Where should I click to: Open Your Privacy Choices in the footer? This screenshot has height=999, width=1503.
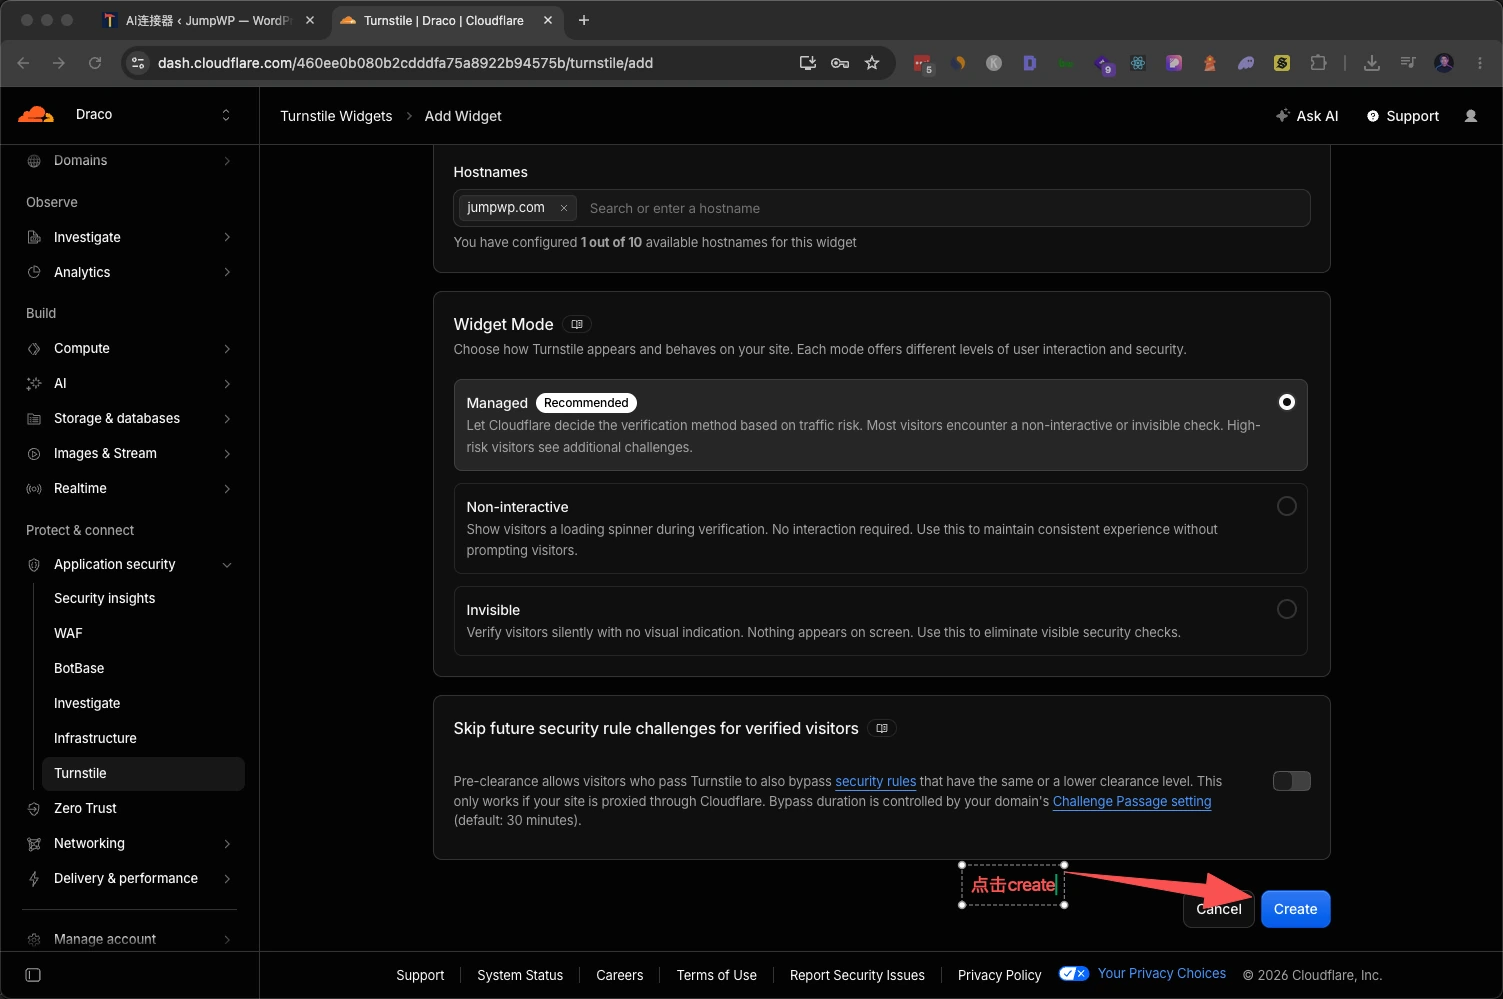click(x=1162, y=973)
